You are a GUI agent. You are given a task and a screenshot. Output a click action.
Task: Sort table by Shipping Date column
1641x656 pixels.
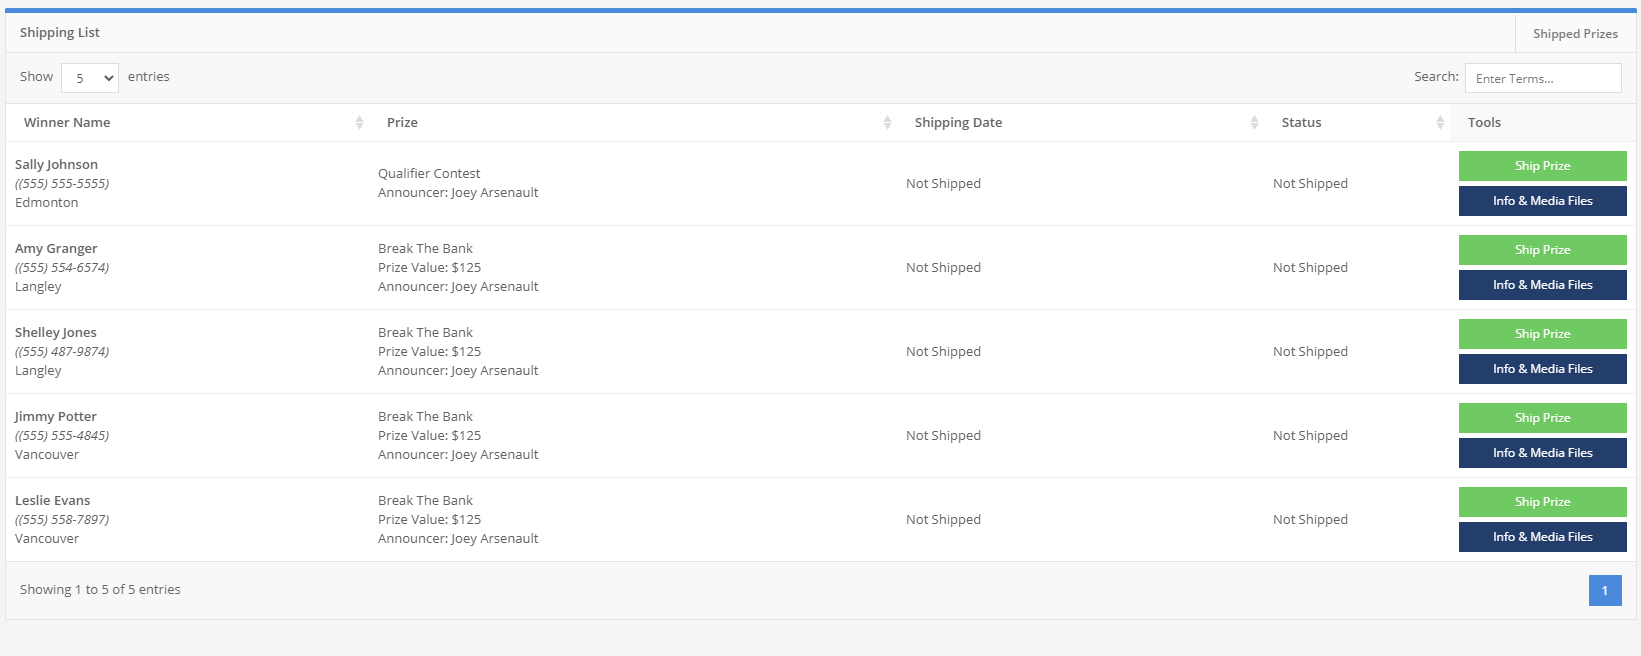pos(957,123)
